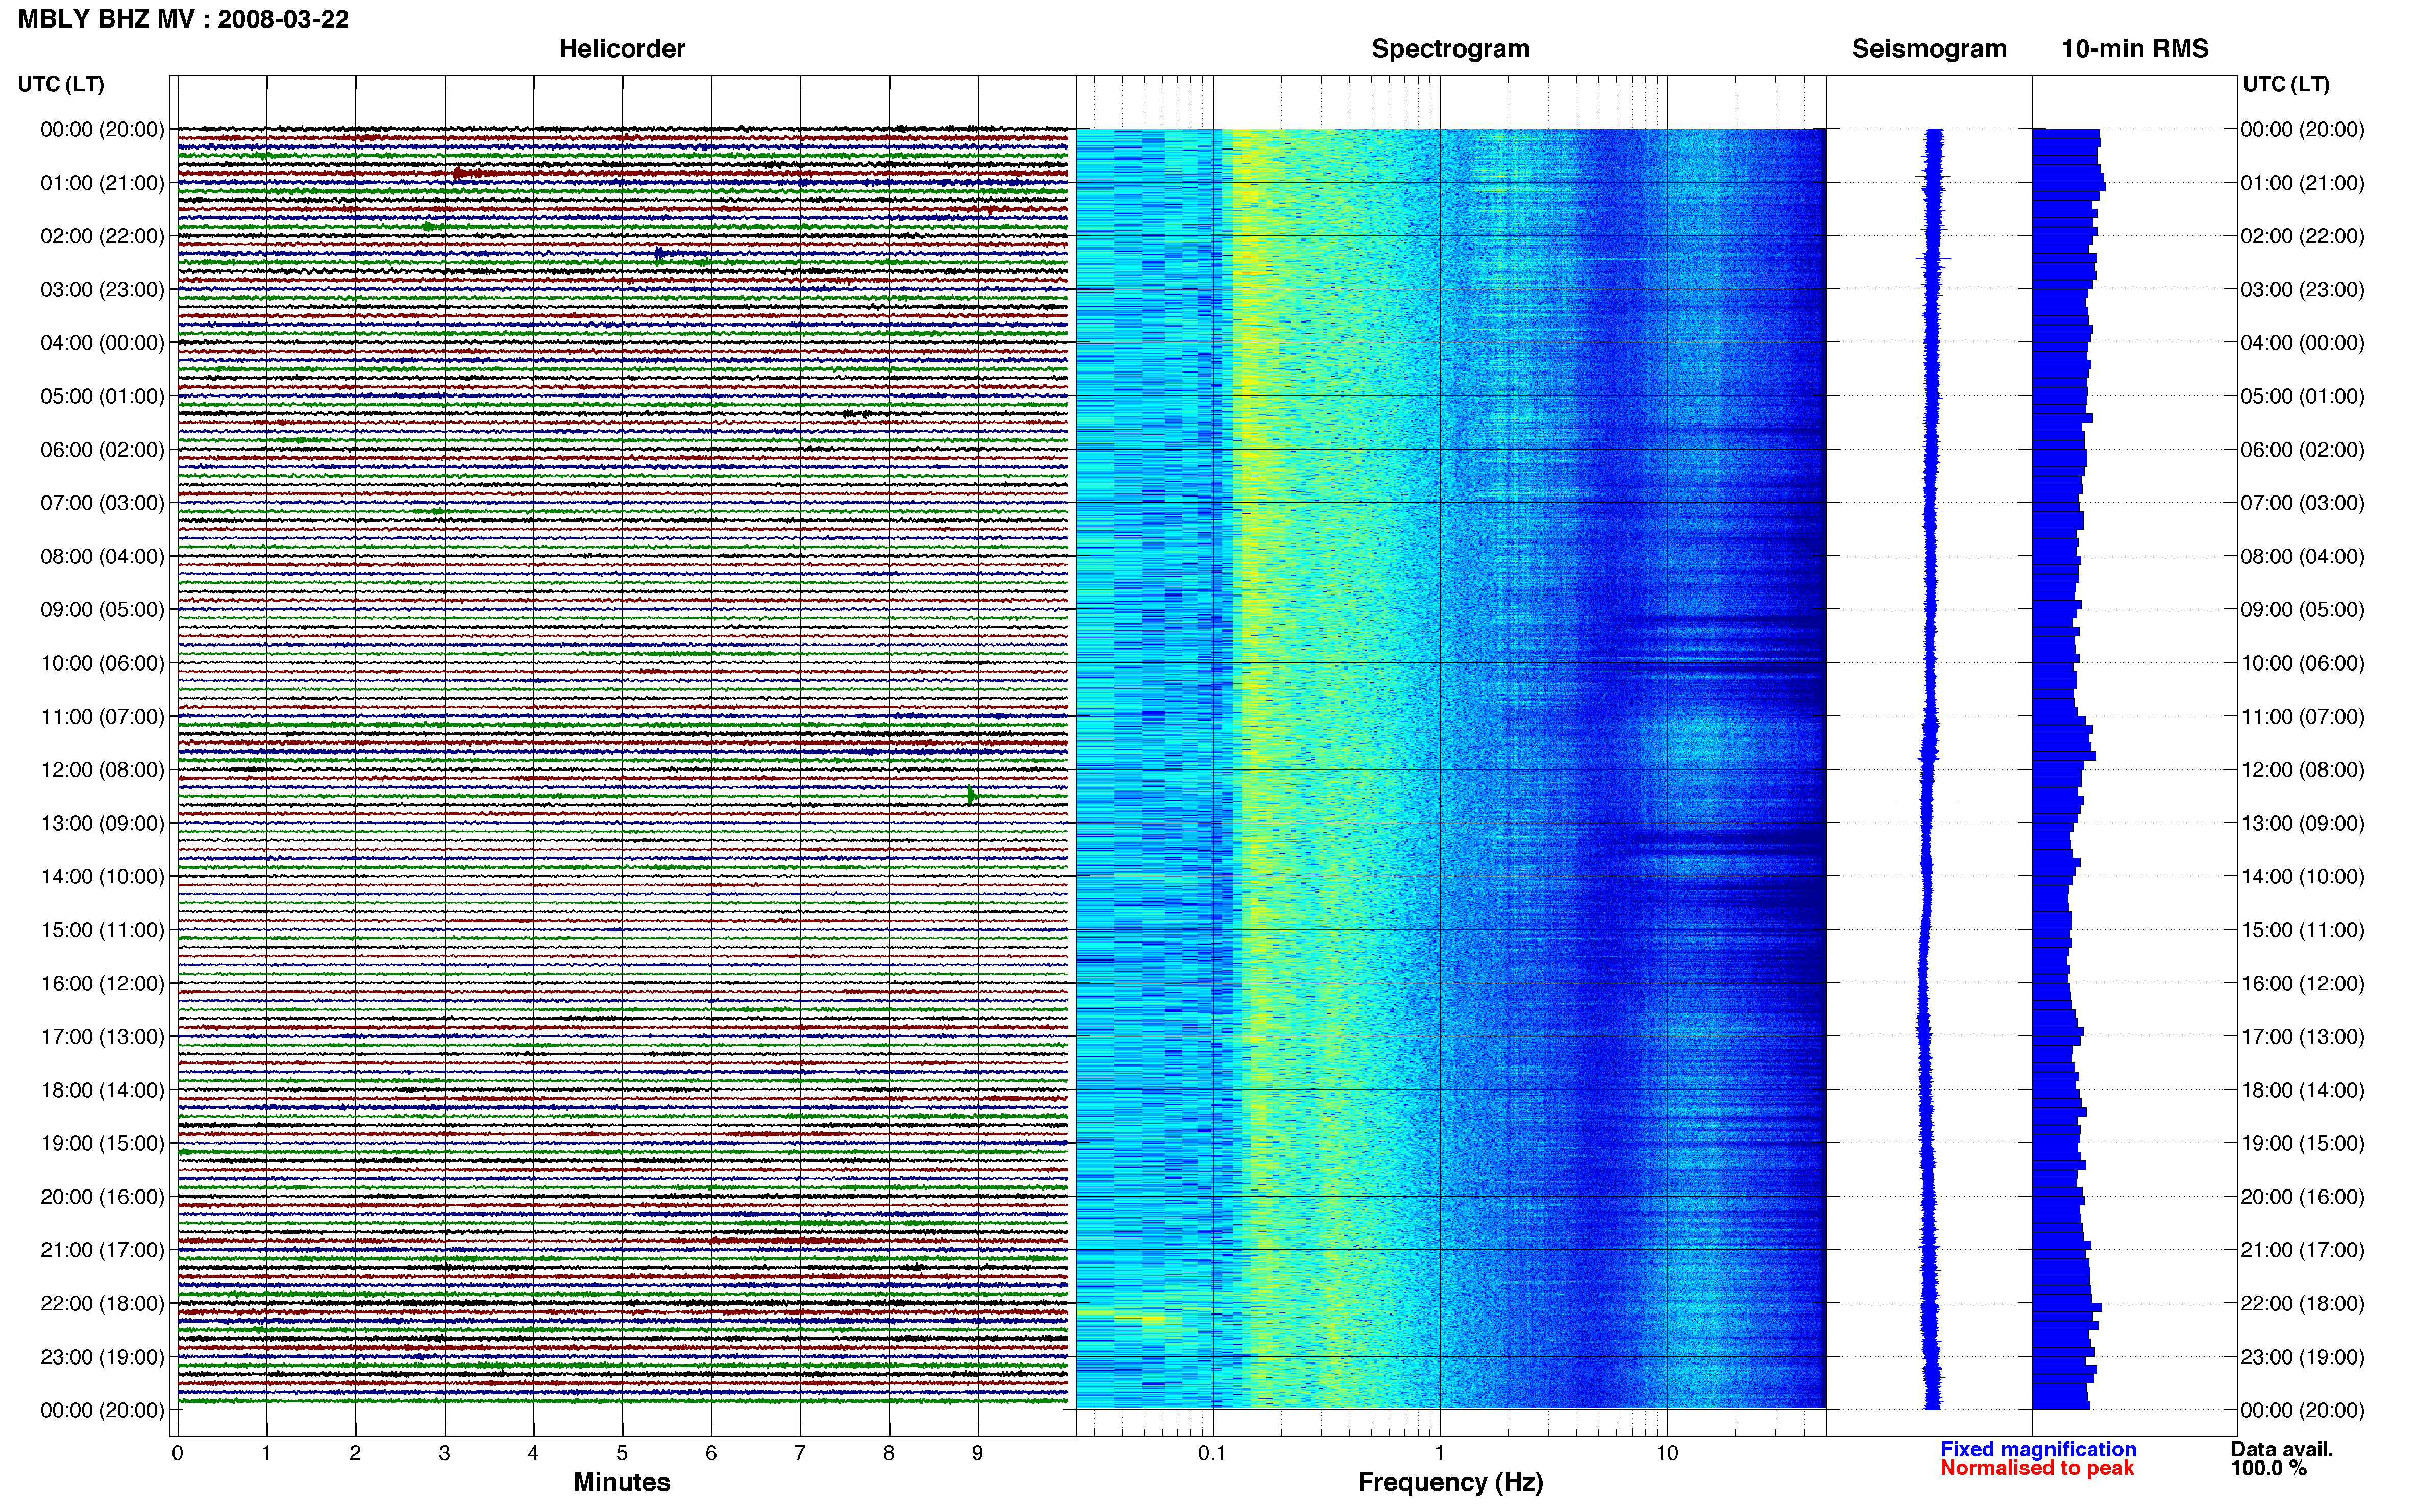Click the left '10:00 (06:00)' time label

(102, 663)
